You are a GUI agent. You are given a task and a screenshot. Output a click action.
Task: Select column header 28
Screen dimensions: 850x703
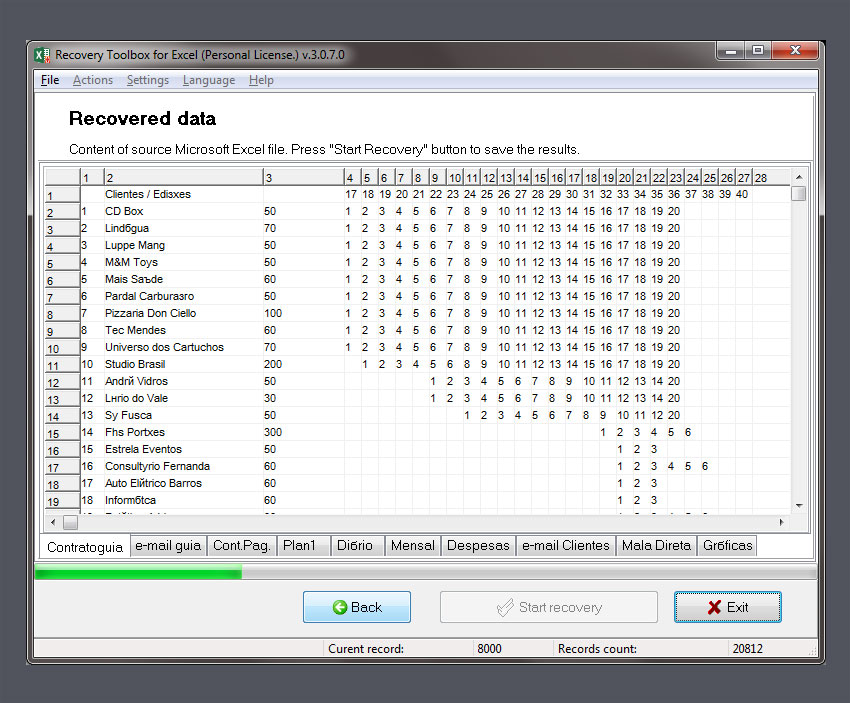771,177
